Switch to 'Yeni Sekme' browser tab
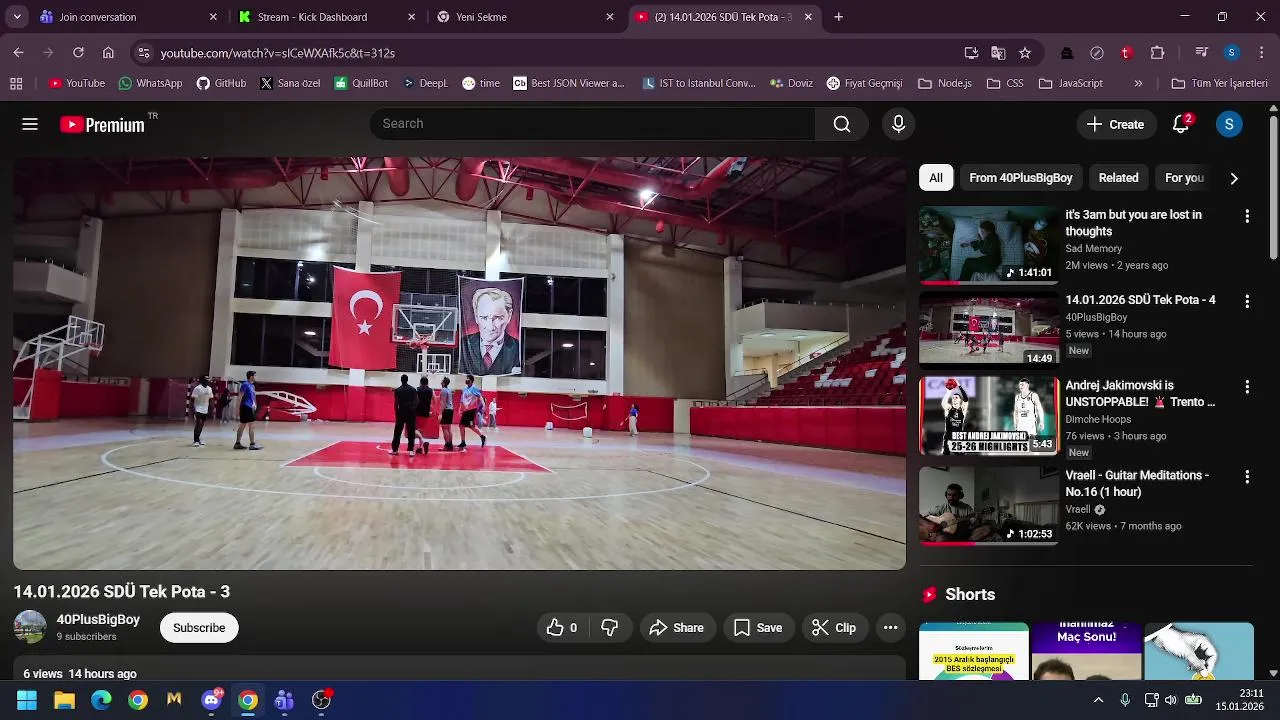This screenshot has width=1280, height=720. click(523, 17)
